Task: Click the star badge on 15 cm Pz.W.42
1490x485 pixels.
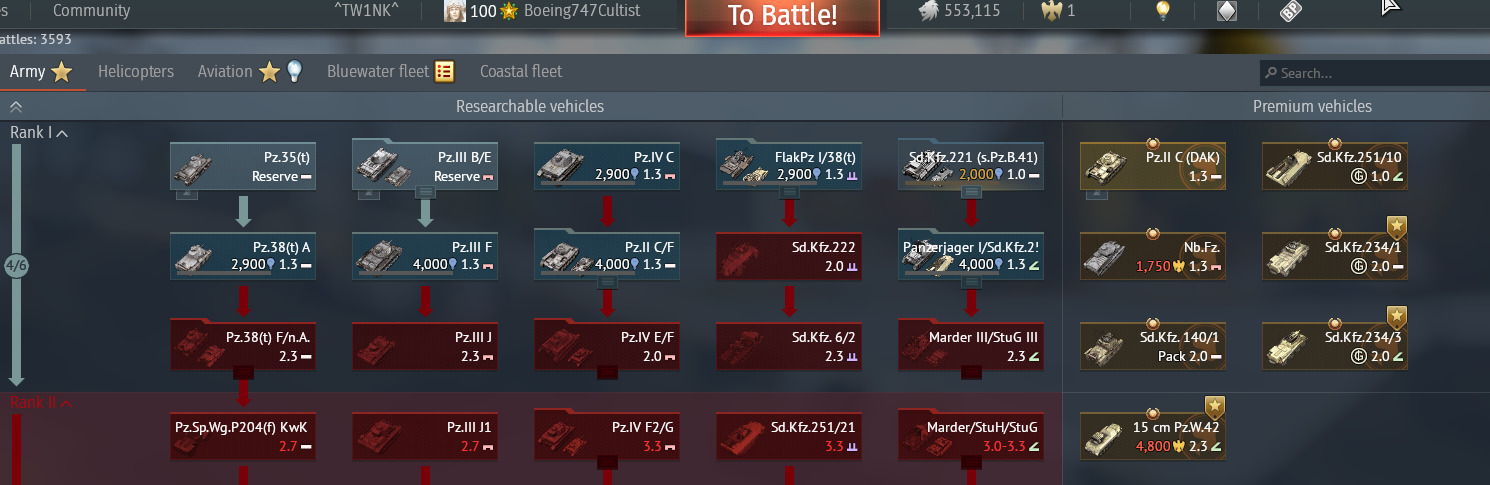Action: [x=1215, y=407]
